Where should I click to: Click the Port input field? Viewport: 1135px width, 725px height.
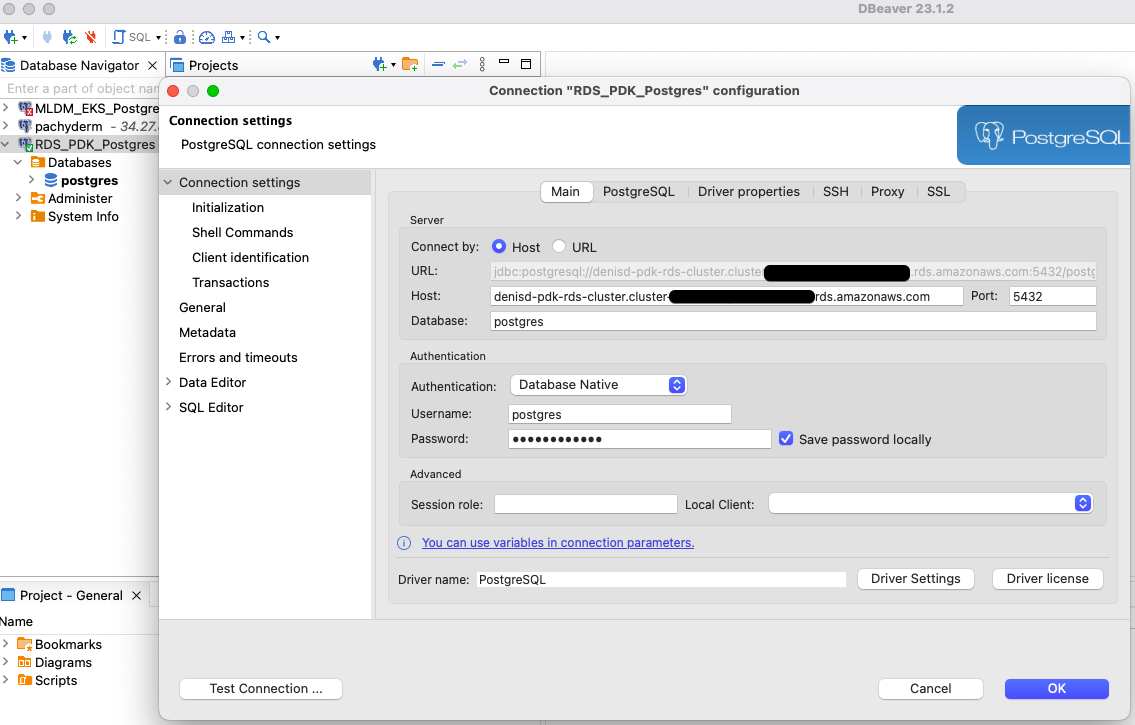pos(1052,296)
